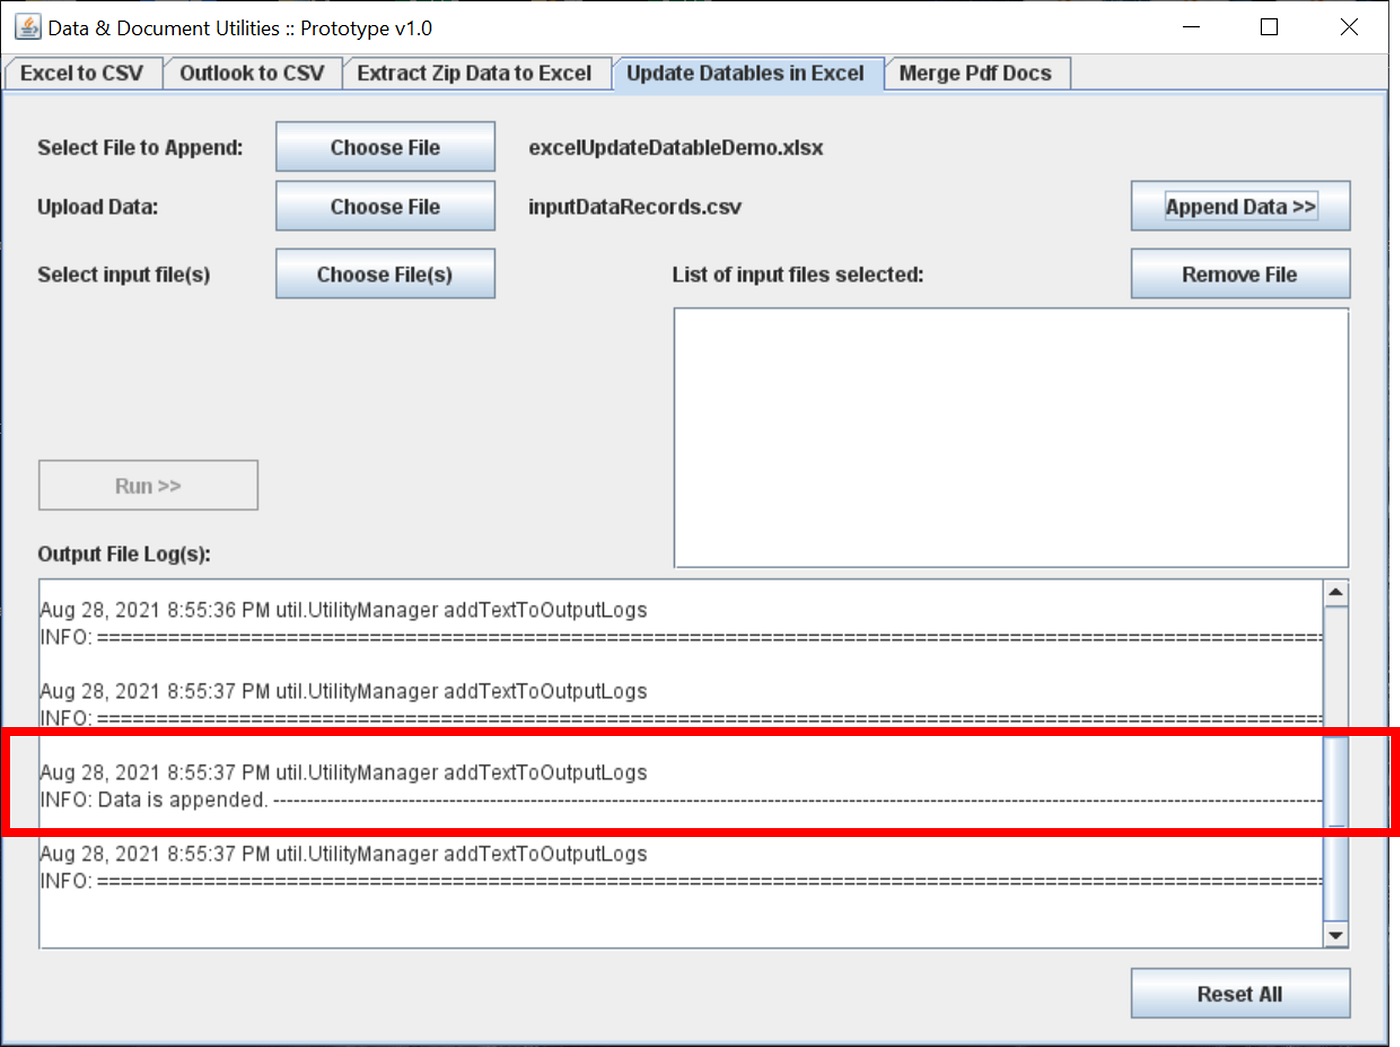Click the Update Datables in Excel tab
This screenshot has width=1400, height=1047.
pos(748,72)
